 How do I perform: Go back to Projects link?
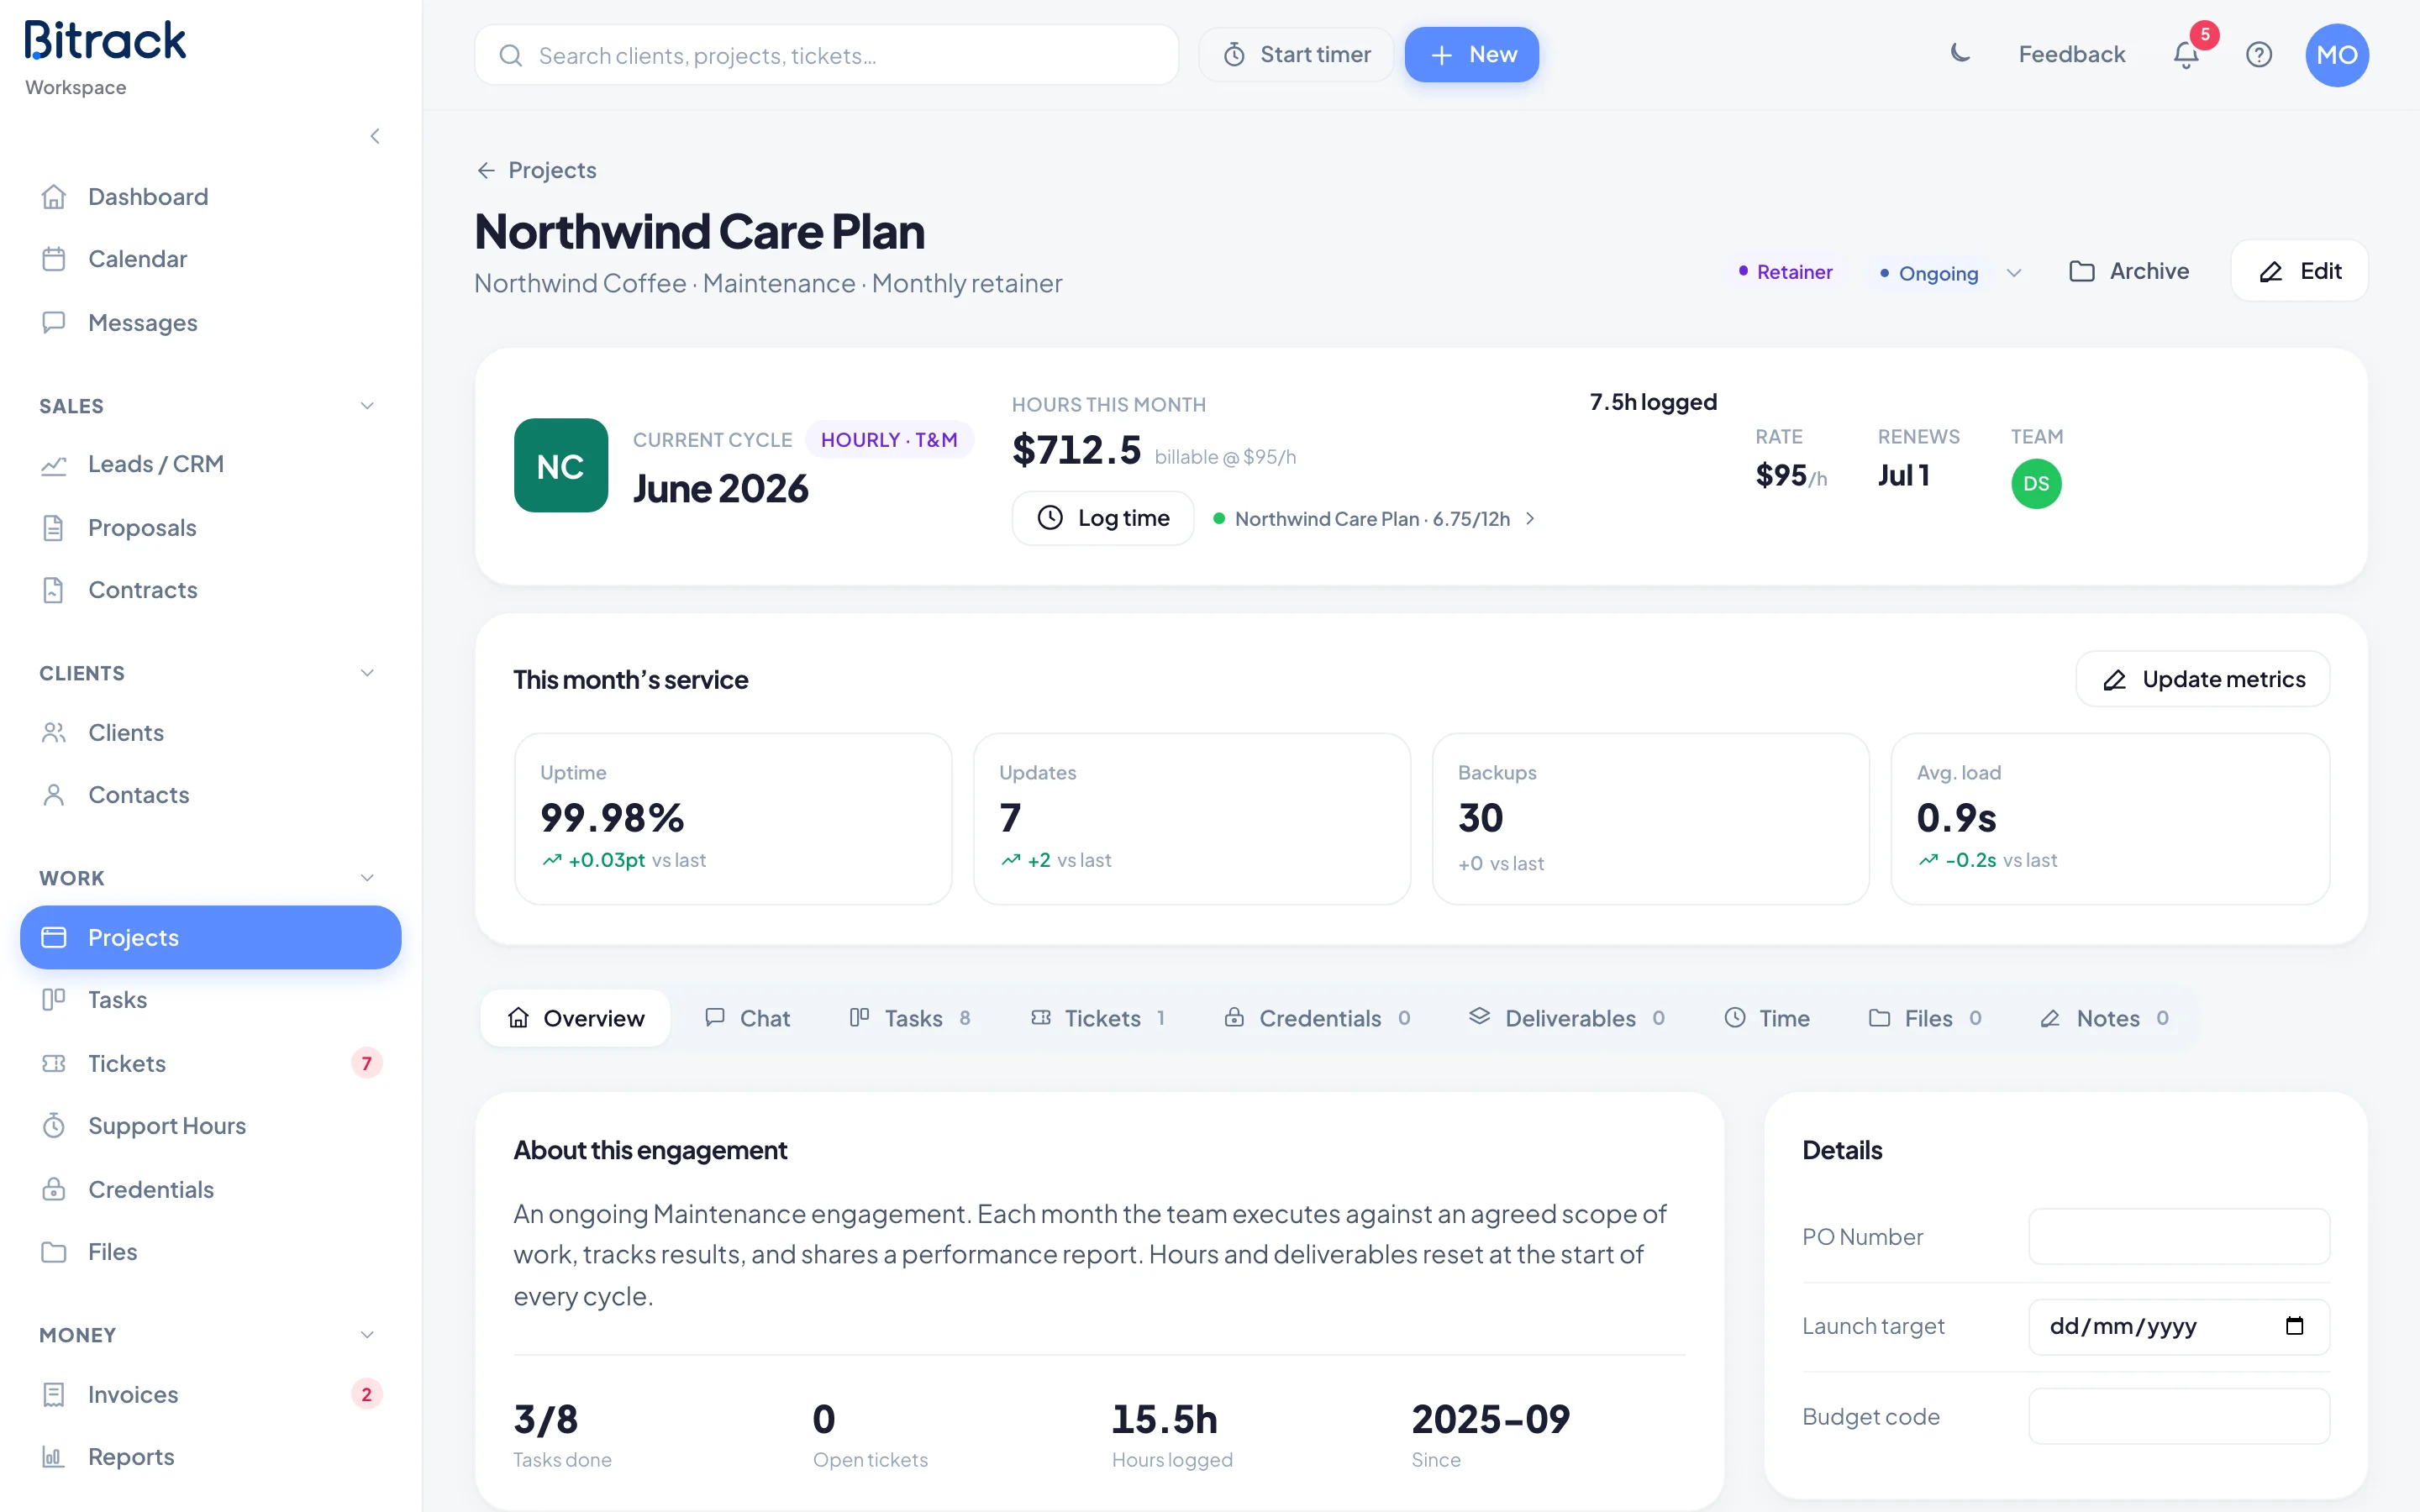pos(536,170)
